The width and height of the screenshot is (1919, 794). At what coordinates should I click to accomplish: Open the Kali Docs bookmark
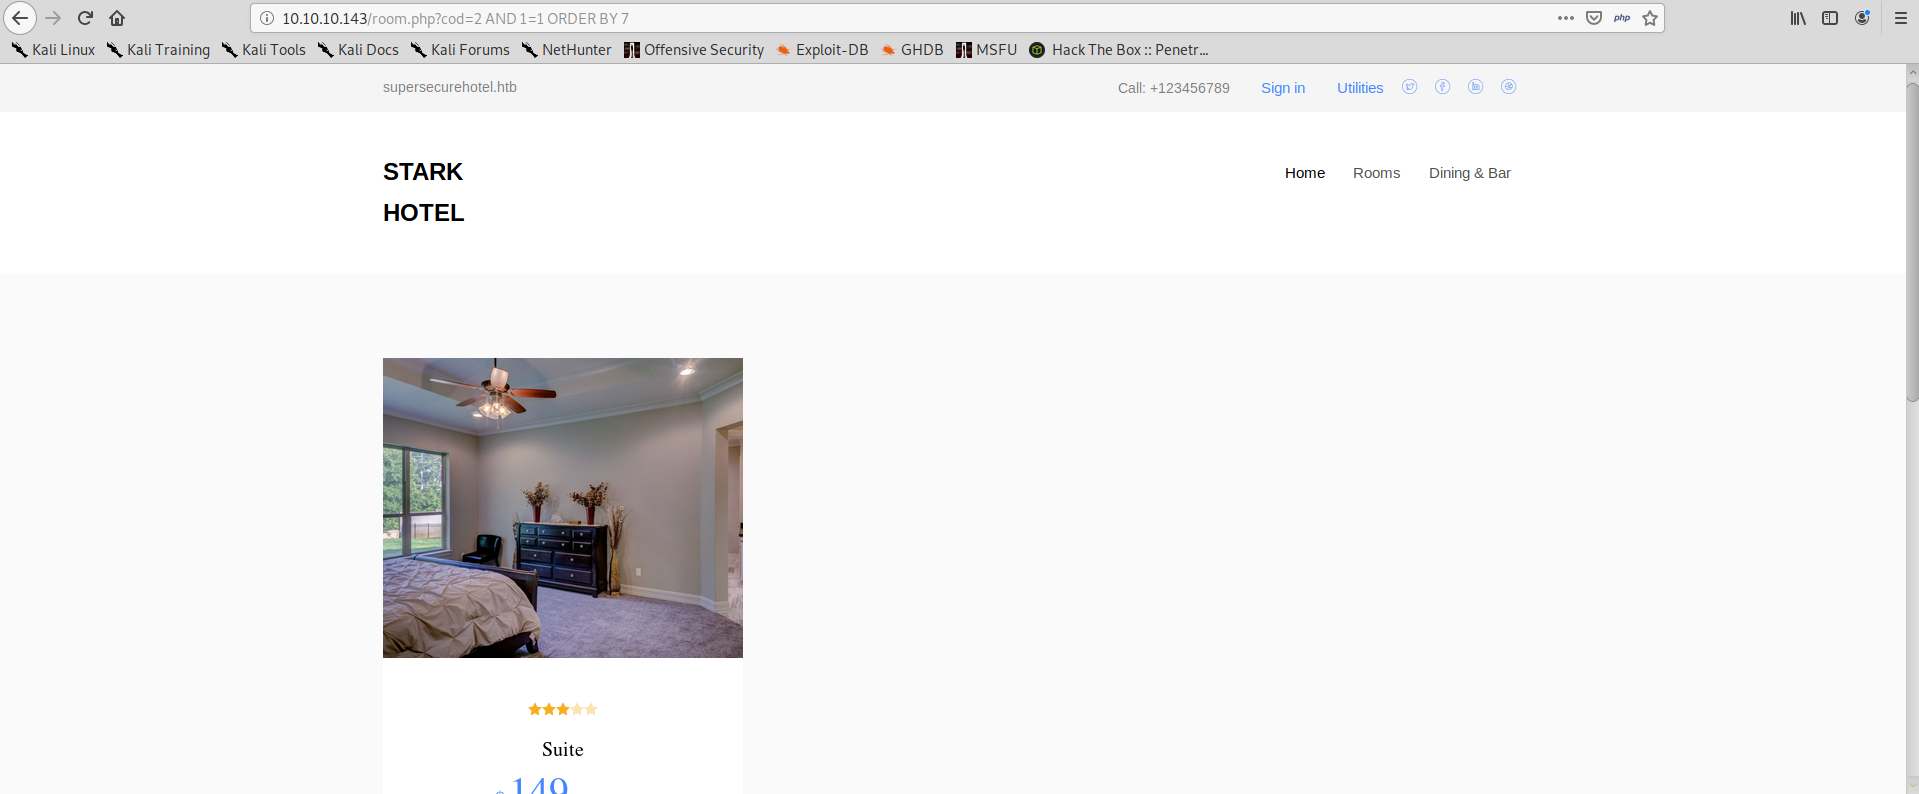[358, 50]
